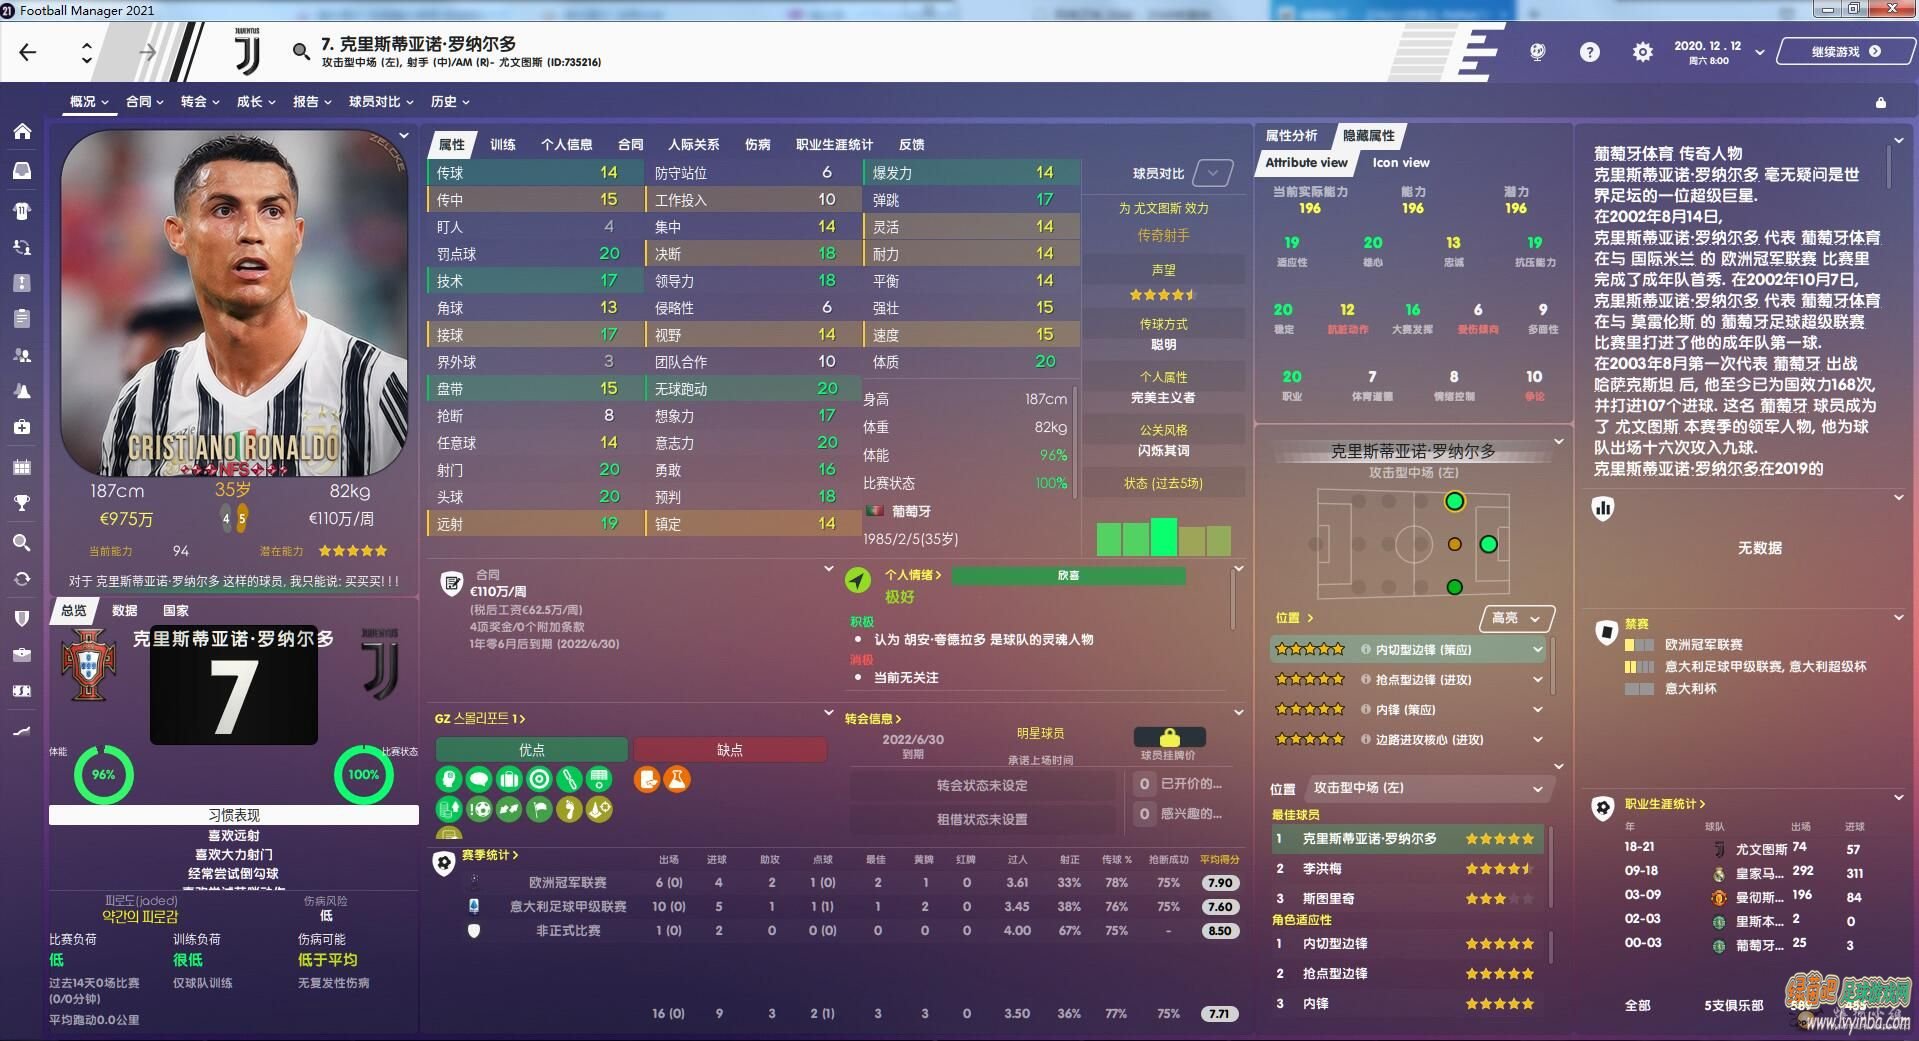Image resolution: width=1919 pixels, height=1041 pixels.
Task: Open the Home icon in sidebar
Action: (22, 131)
